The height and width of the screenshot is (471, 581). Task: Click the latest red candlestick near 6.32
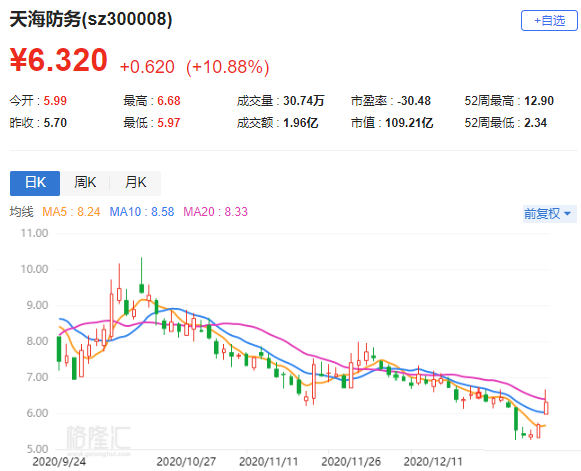pos(546,407)
